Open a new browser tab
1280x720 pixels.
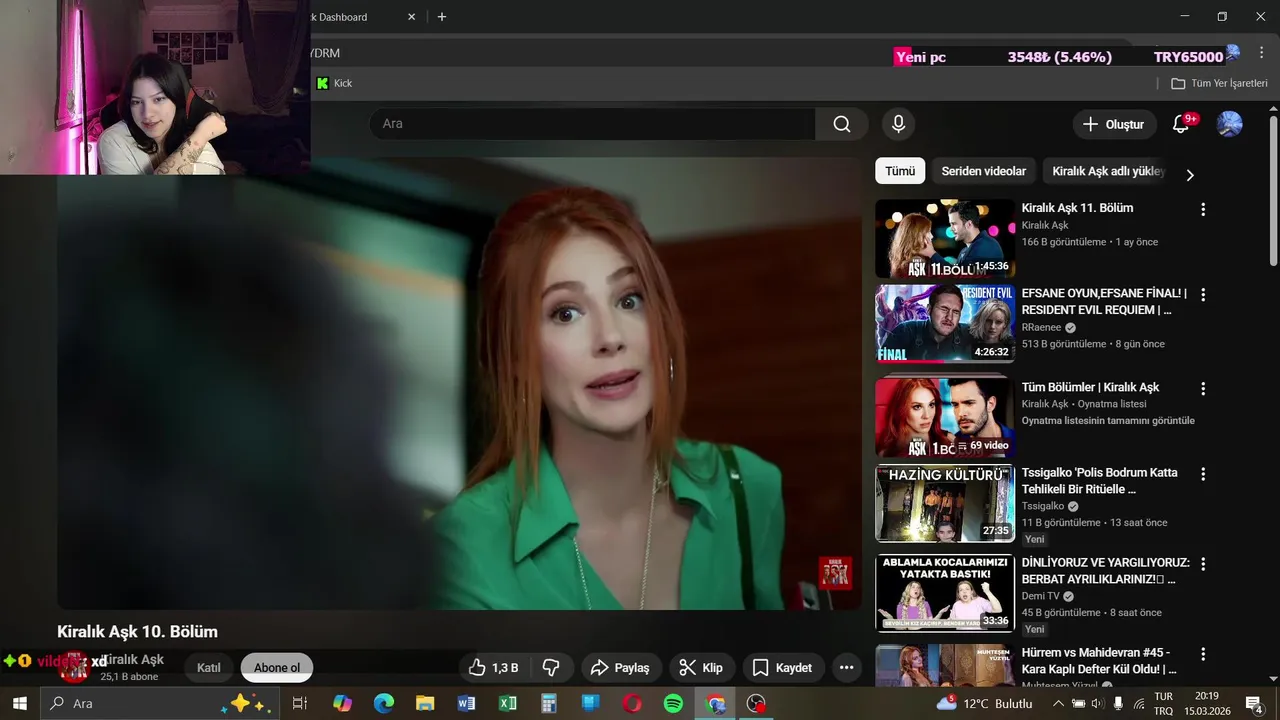[x=442, y=17]
